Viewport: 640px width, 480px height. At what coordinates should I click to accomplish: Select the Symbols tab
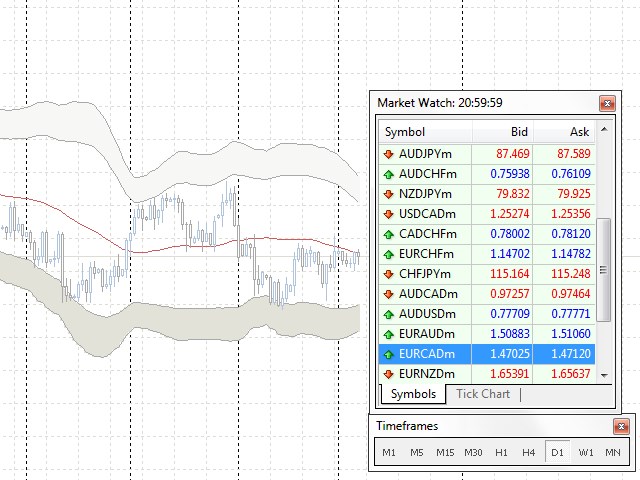(x=411, y=394)
